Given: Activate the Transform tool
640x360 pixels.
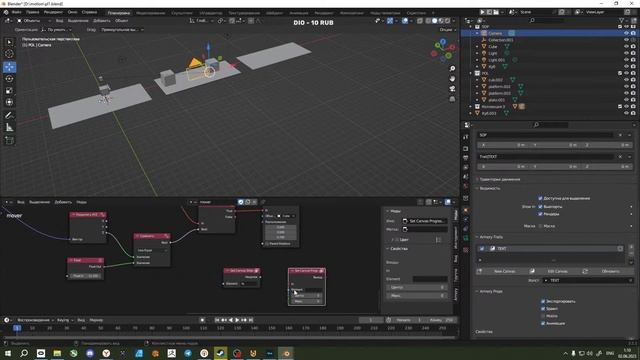Looking at the screenshot, I should [x=9, y=102].
